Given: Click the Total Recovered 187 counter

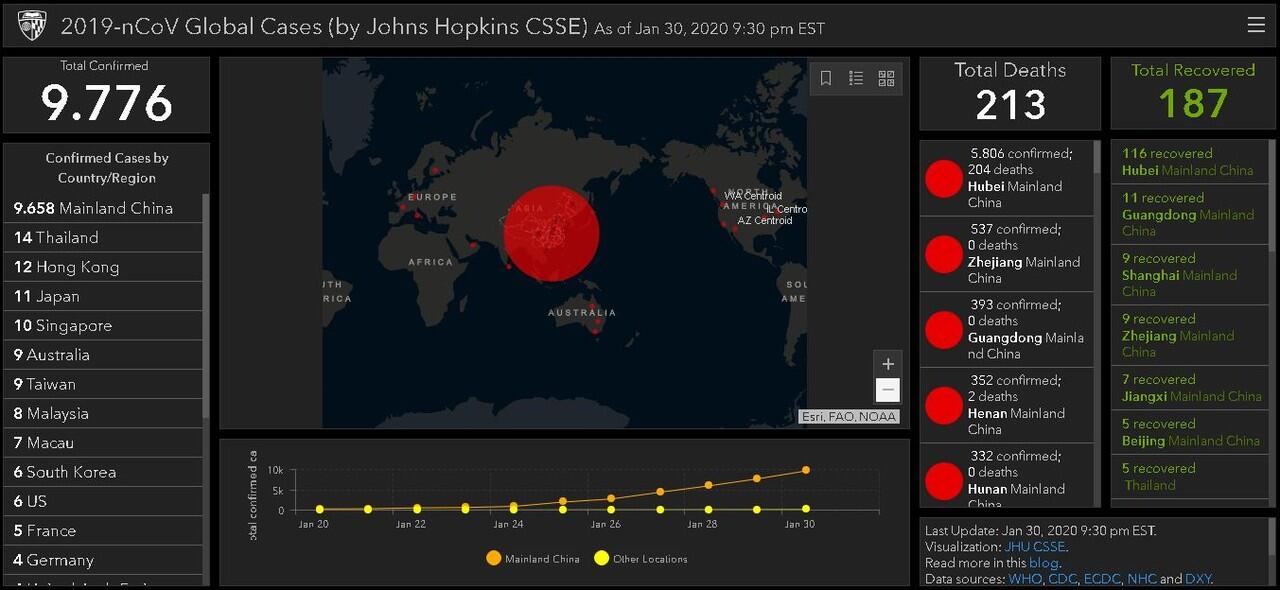Looking at the screenshot, I should pos(1193,93).
